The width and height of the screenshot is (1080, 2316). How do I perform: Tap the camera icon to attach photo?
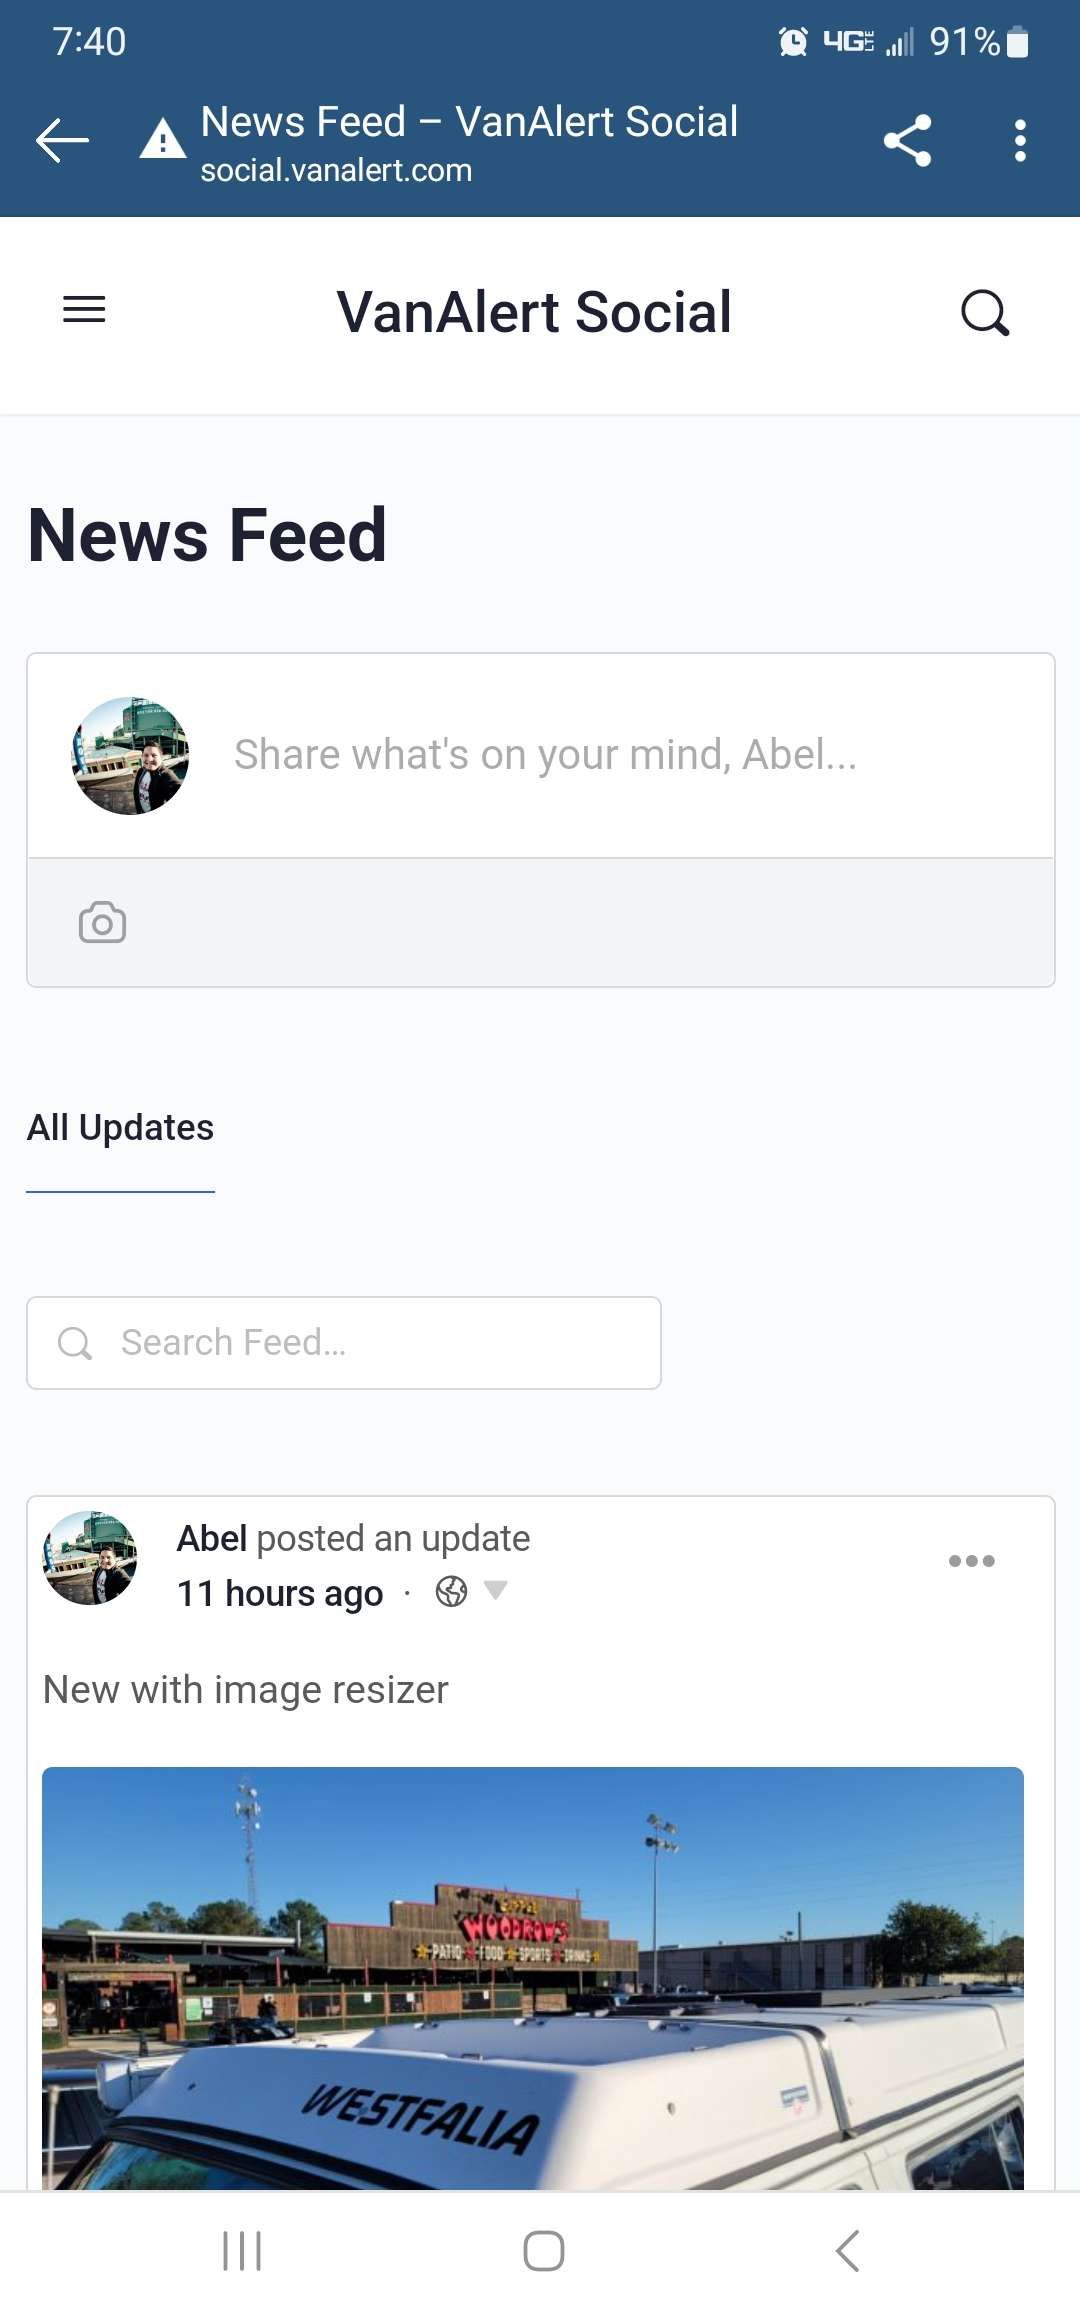tap(102, 923)
